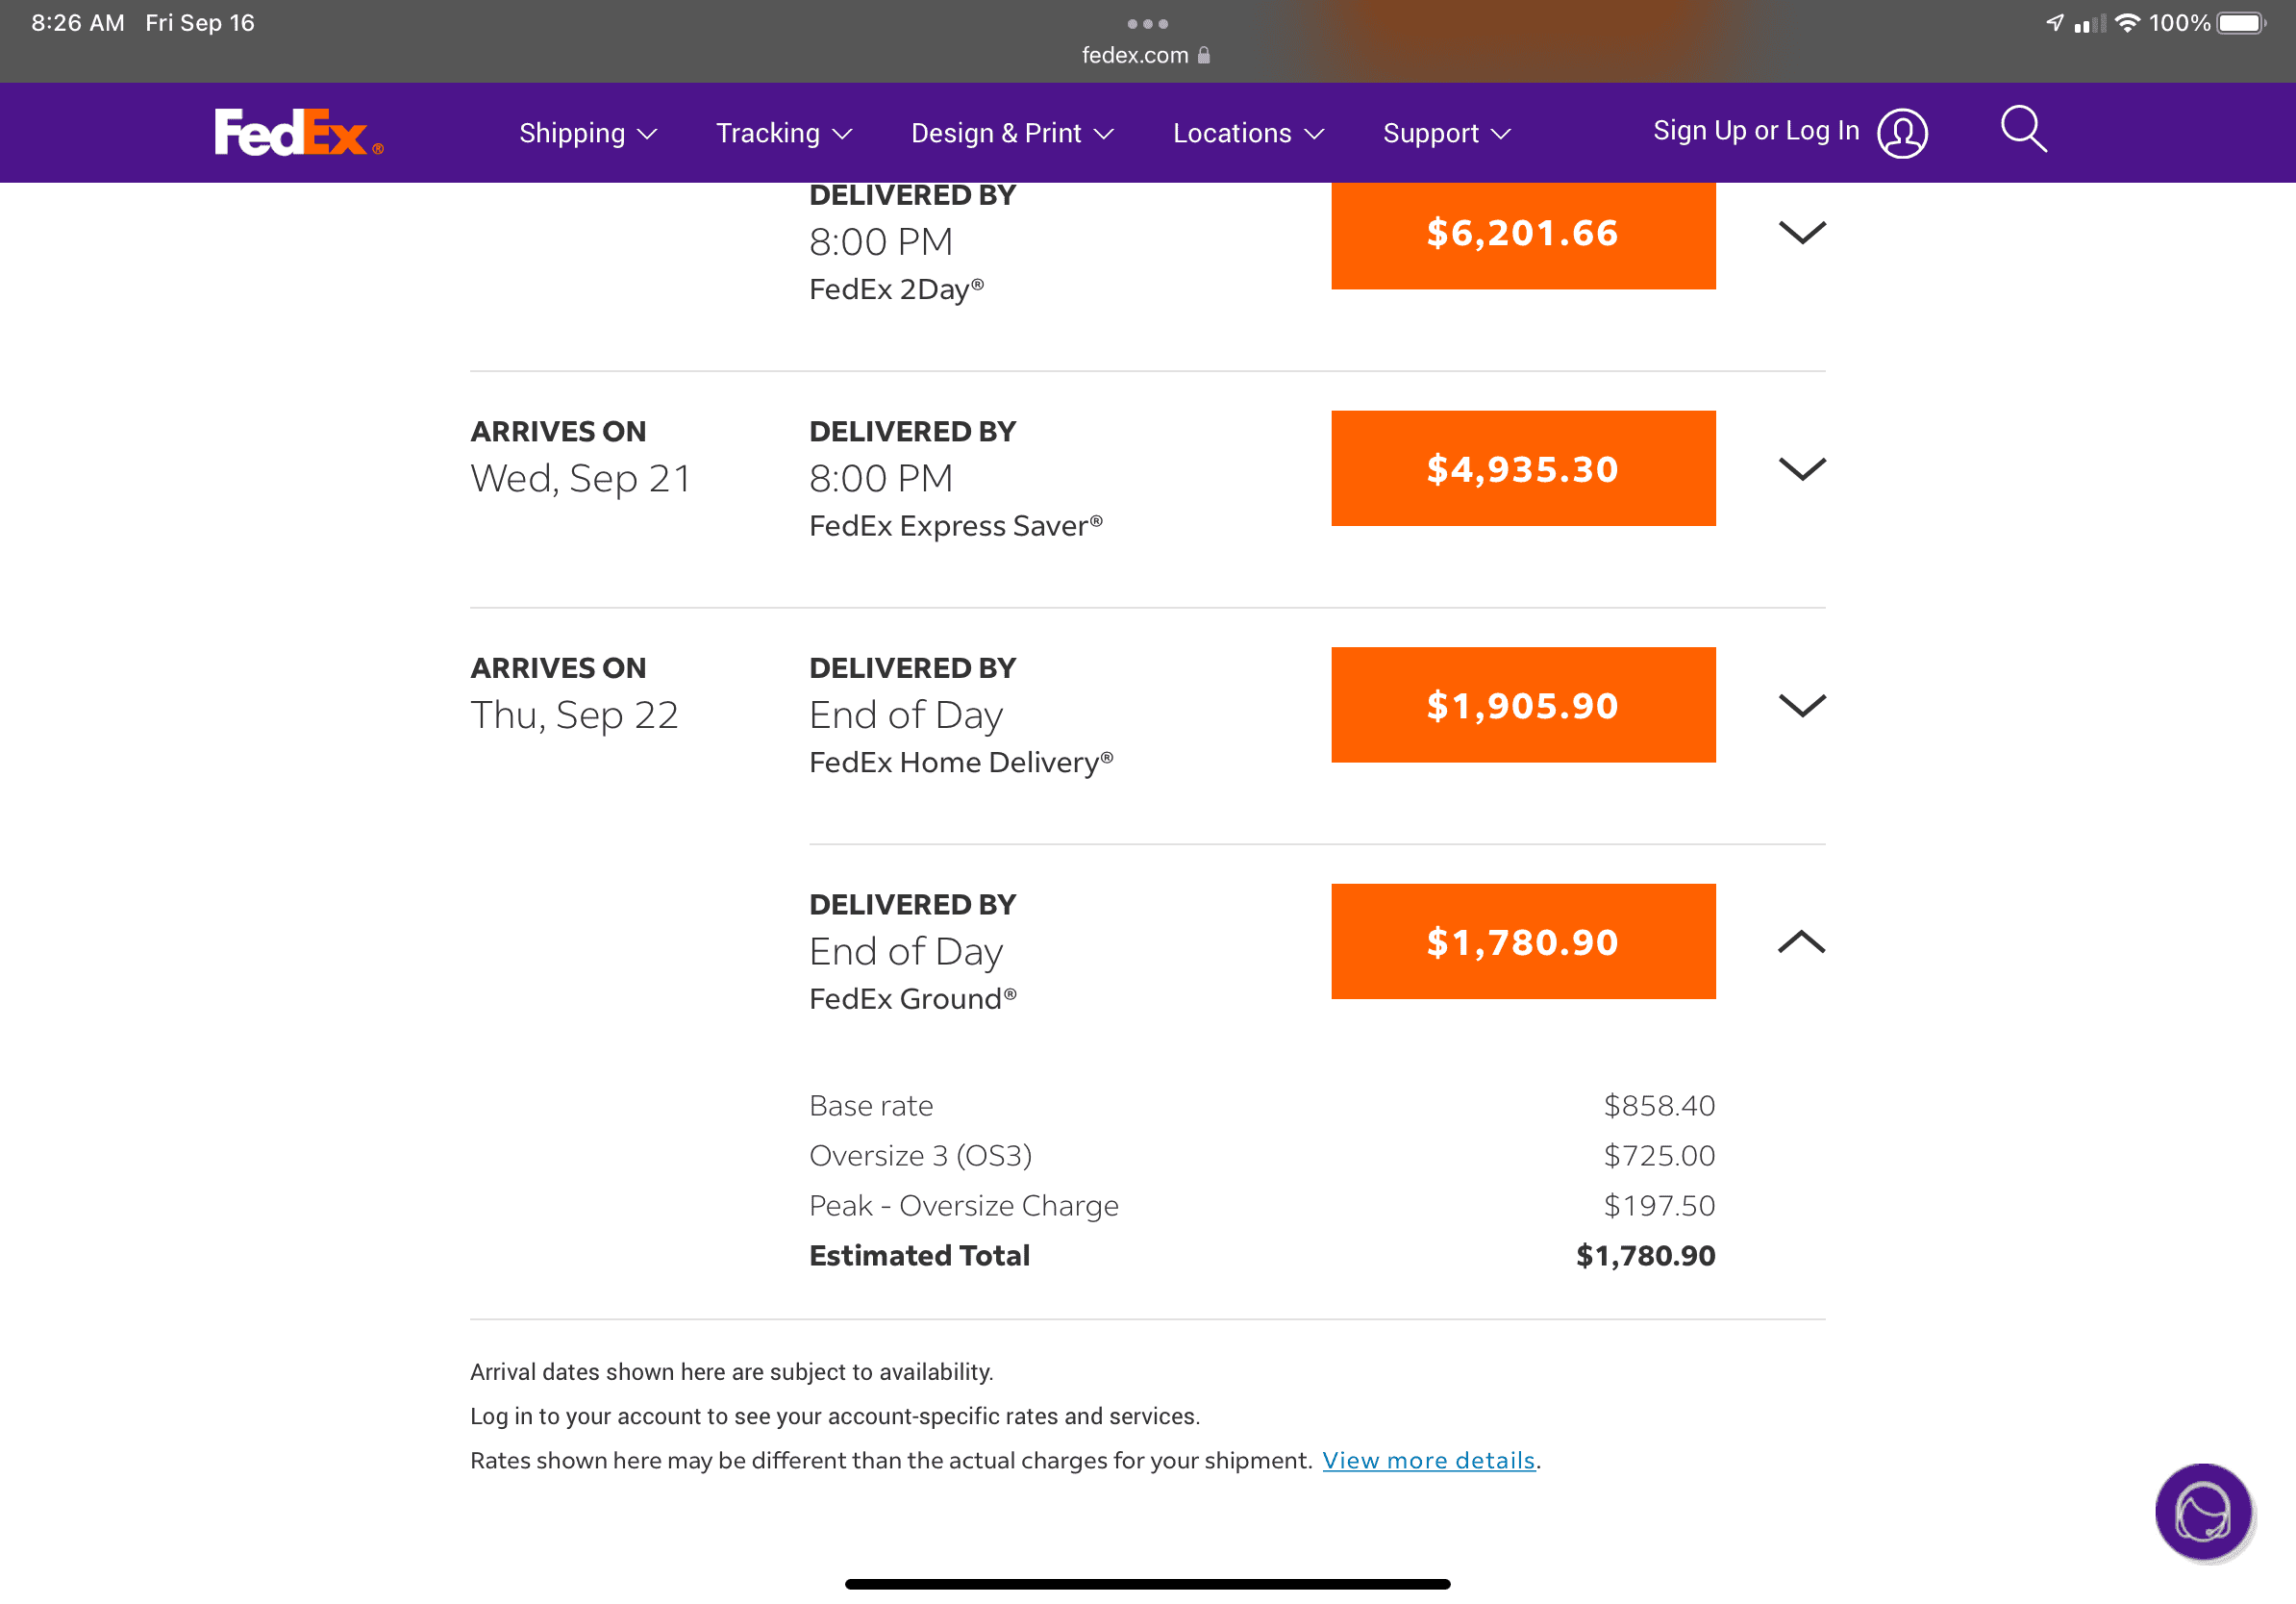2296x1604 pixels.
Task: Select the $4,935.30 Express Saver rate
Action: click(1523, 468)
